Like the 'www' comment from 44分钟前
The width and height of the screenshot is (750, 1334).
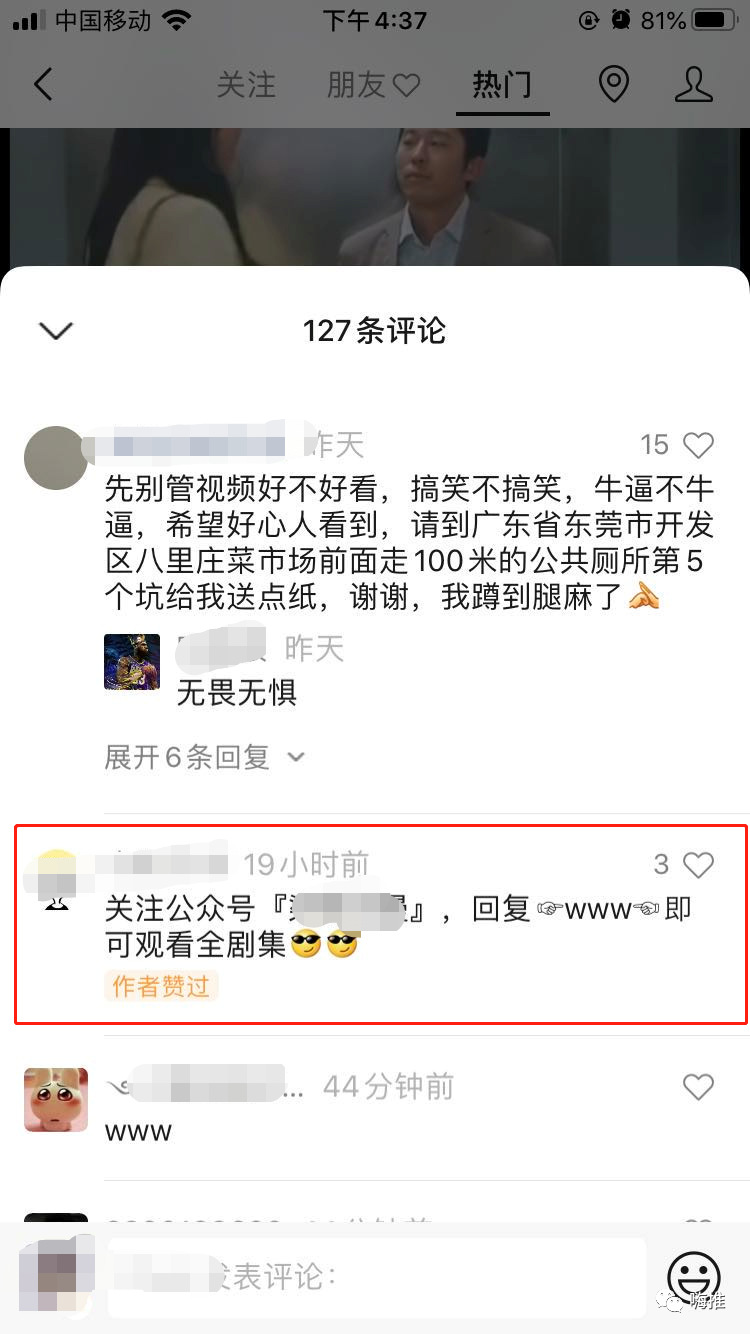[698, 1087]
